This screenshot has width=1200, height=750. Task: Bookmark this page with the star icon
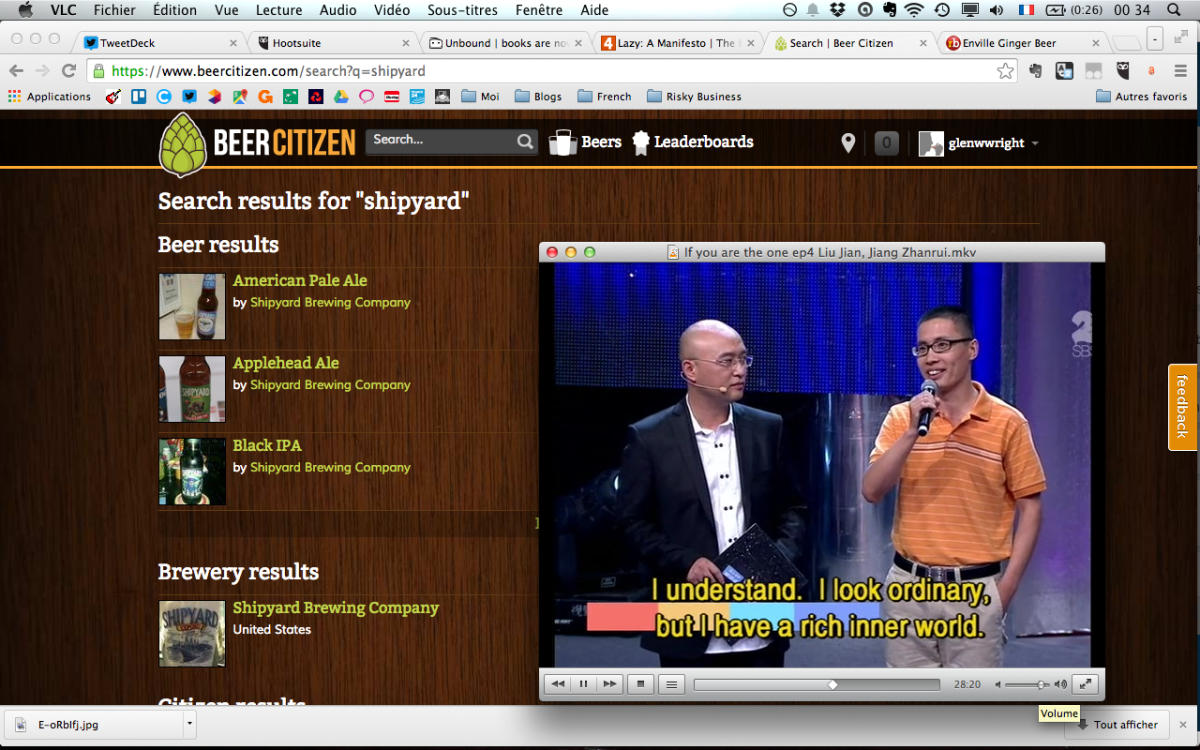point(1005,71)
